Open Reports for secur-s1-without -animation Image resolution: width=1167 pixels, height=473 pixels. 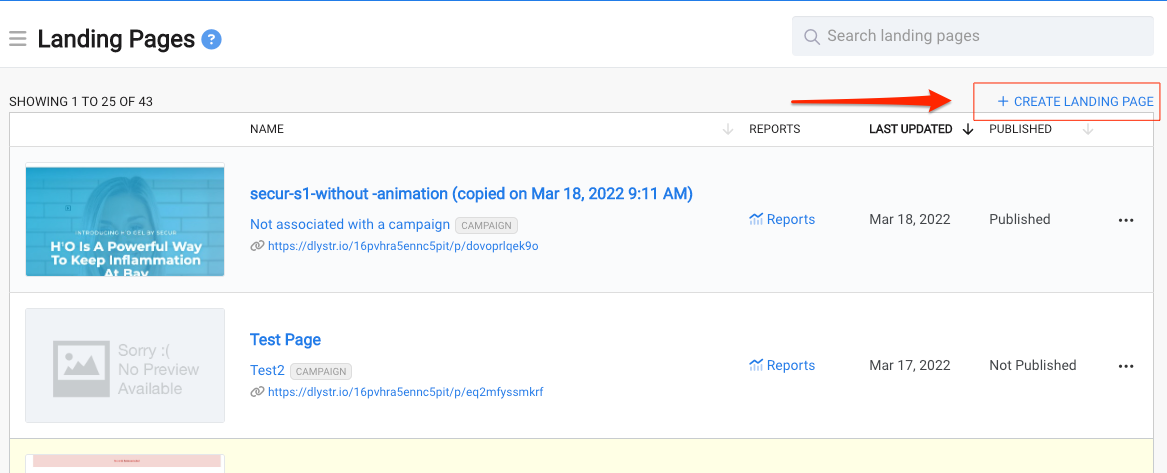[x=782, y=219]
